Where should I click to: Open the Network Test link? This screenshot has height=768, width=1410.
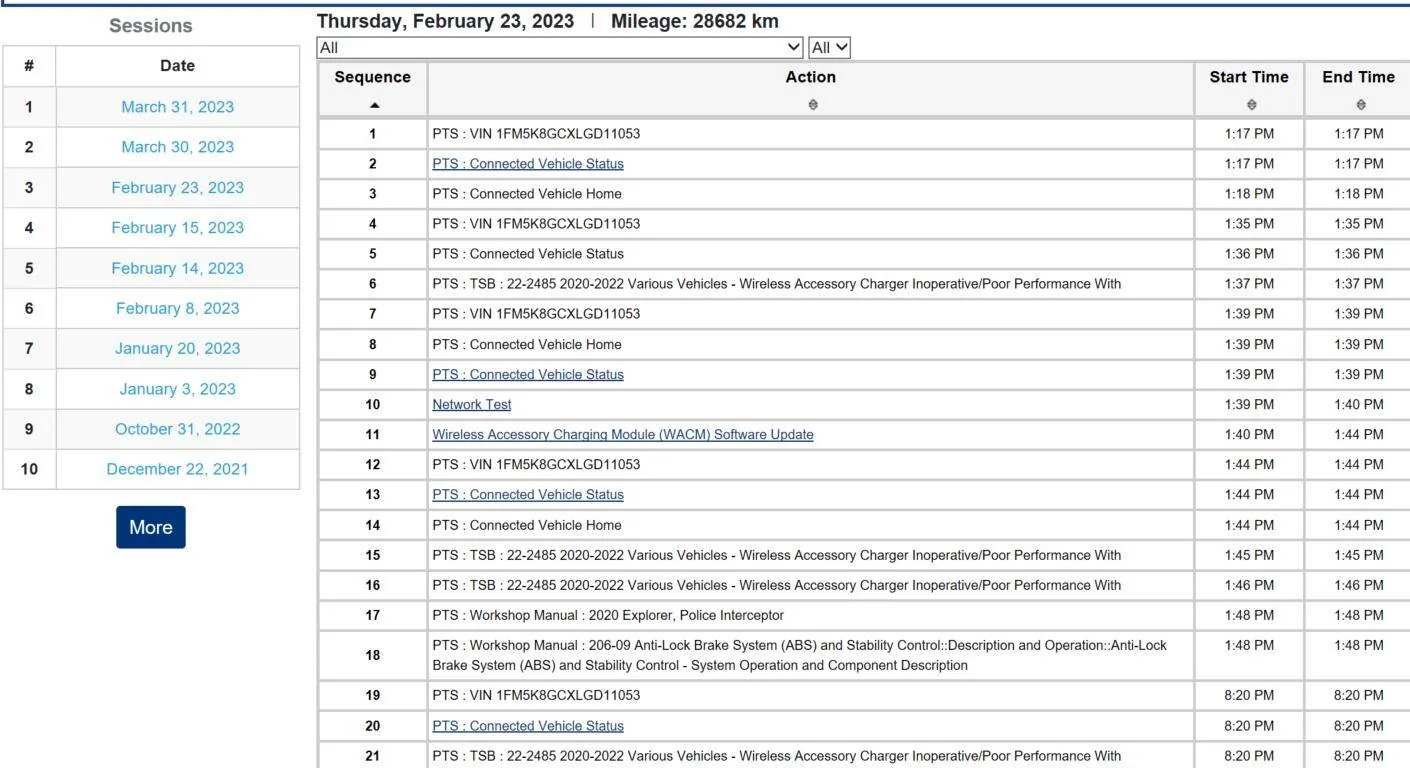point(472,404)
